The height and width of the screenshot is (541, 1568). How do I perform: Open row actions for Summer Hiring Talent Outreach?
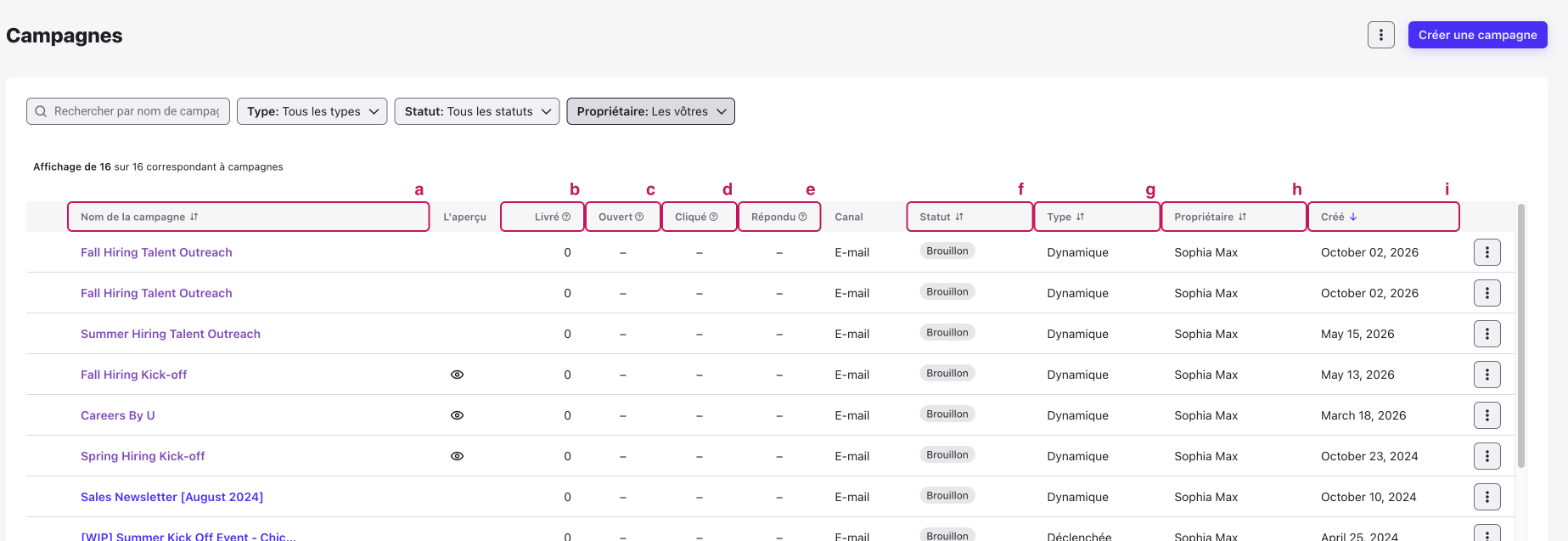tap(1488, 334)
